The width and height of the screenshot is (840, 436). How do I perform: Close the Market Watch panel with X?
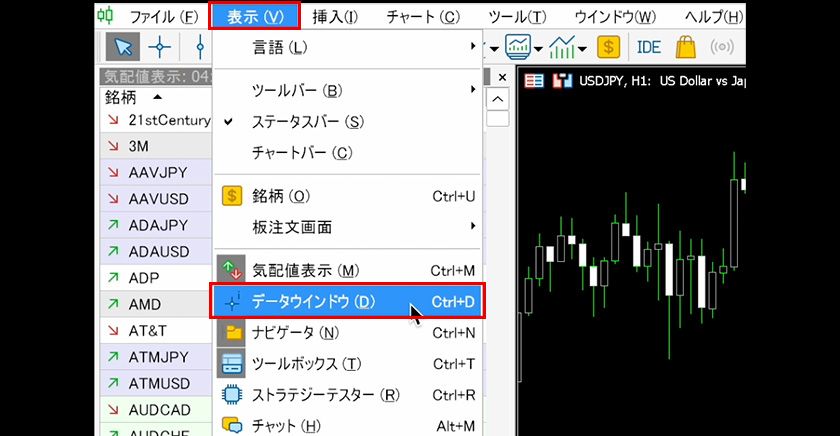tap(501, 77)
